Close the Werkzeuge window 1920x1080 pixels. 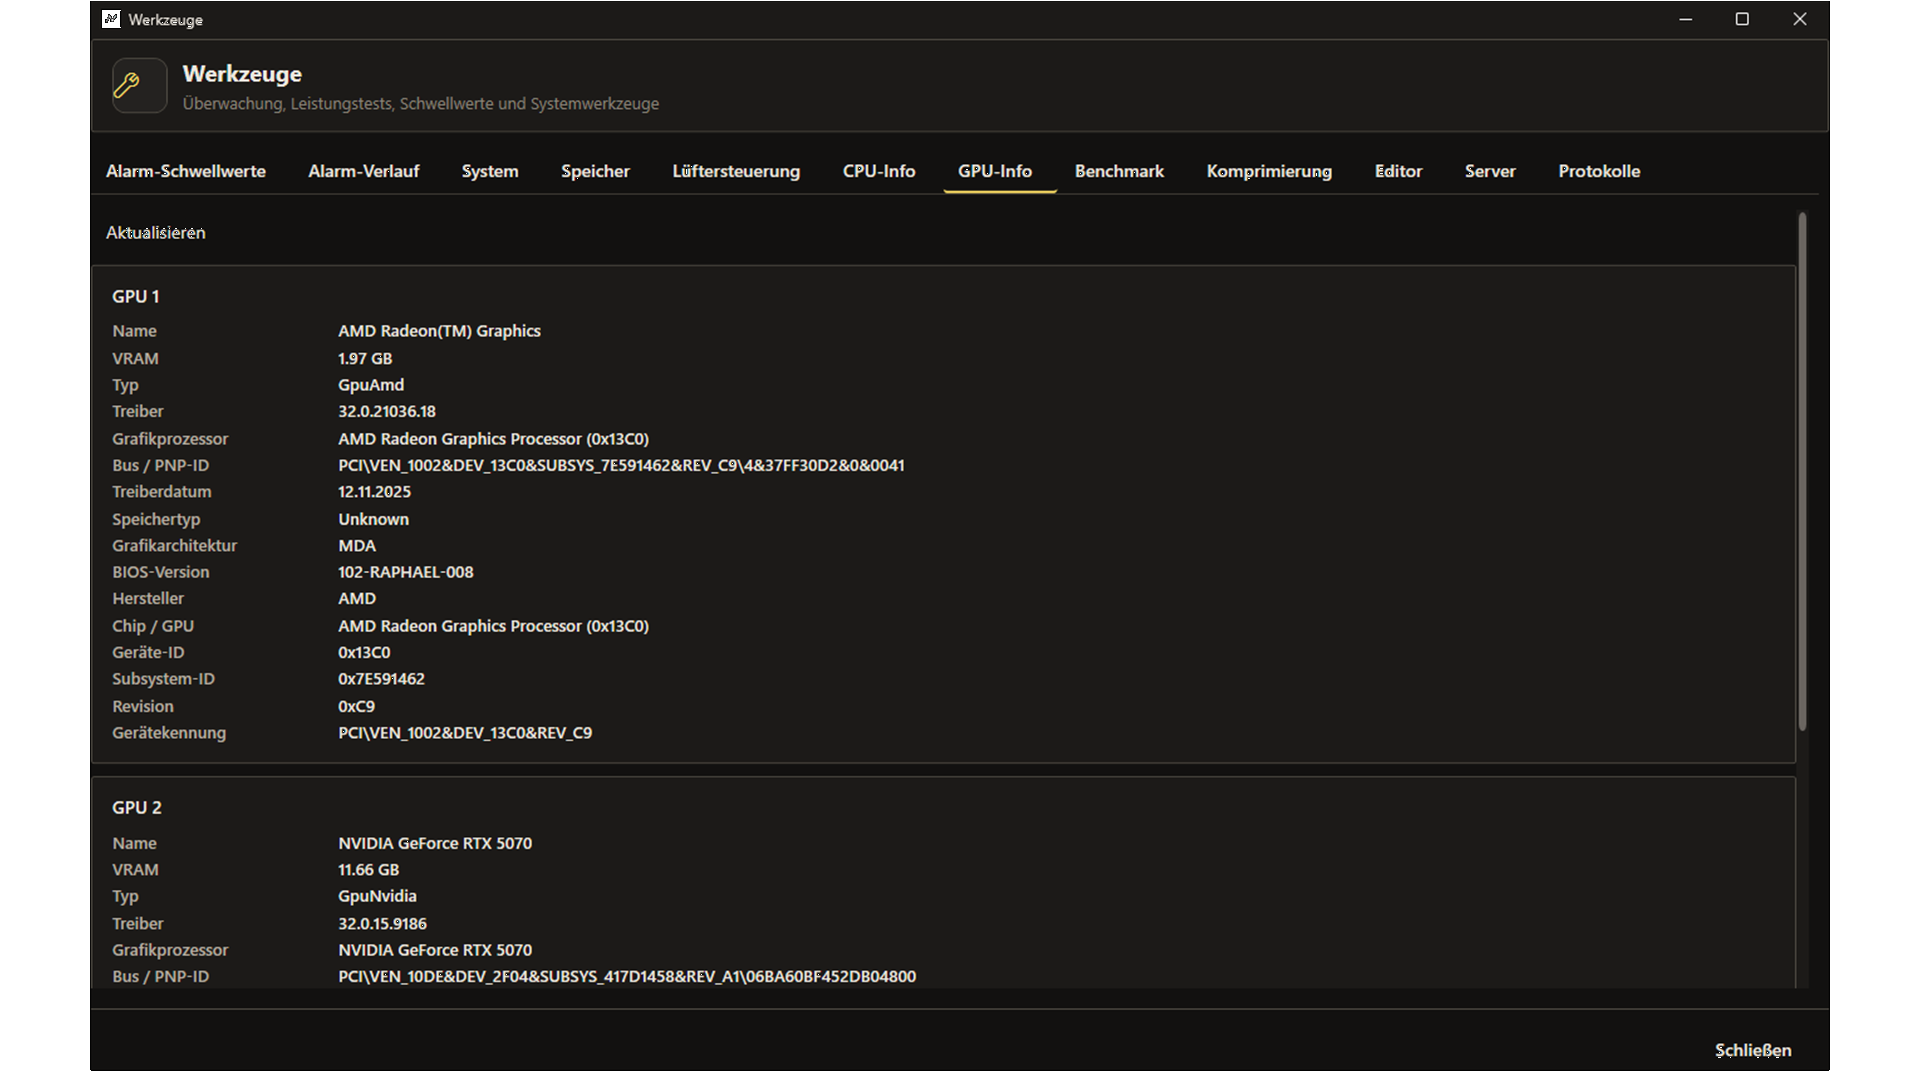[x=1800, y=19]
